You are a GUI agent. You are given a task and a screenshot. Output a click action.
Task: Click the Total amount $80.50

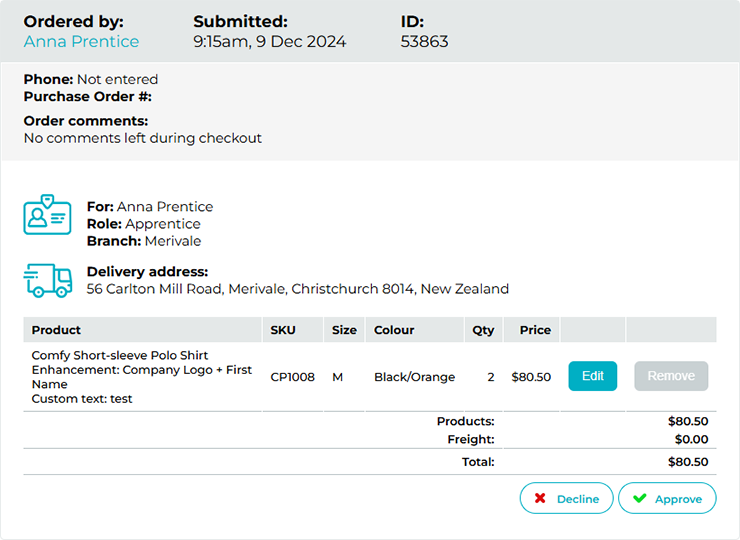pyautogui.click(x=688, y=462)
